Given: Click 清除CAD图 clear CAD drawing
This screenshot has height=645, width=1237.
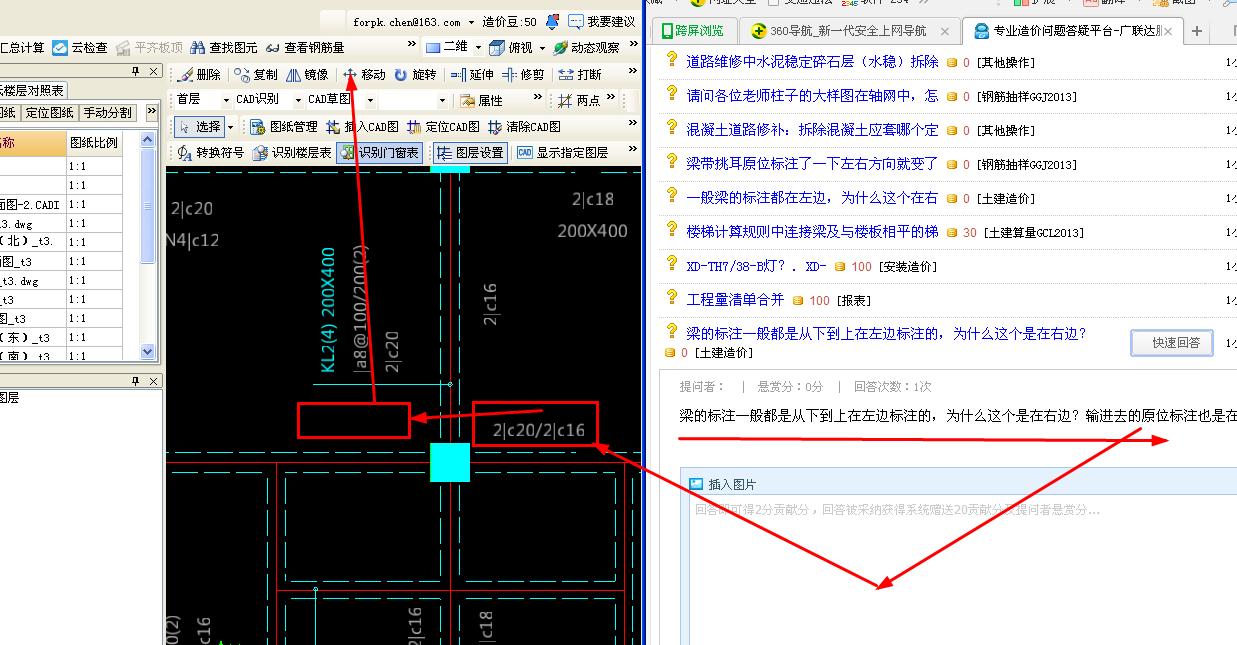Looking at the screenshot, I should (x=524, y=127).
